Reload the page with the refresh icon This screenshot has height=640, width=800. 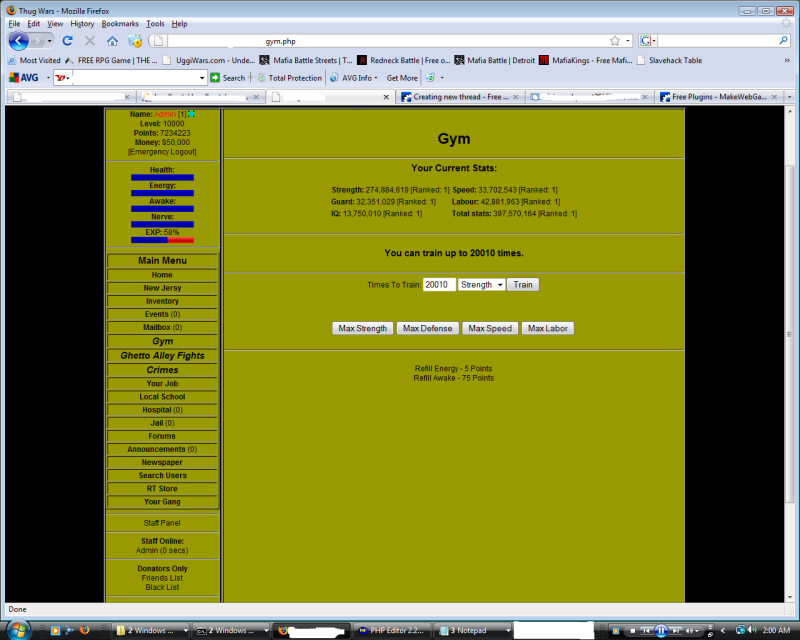[68, 41]
